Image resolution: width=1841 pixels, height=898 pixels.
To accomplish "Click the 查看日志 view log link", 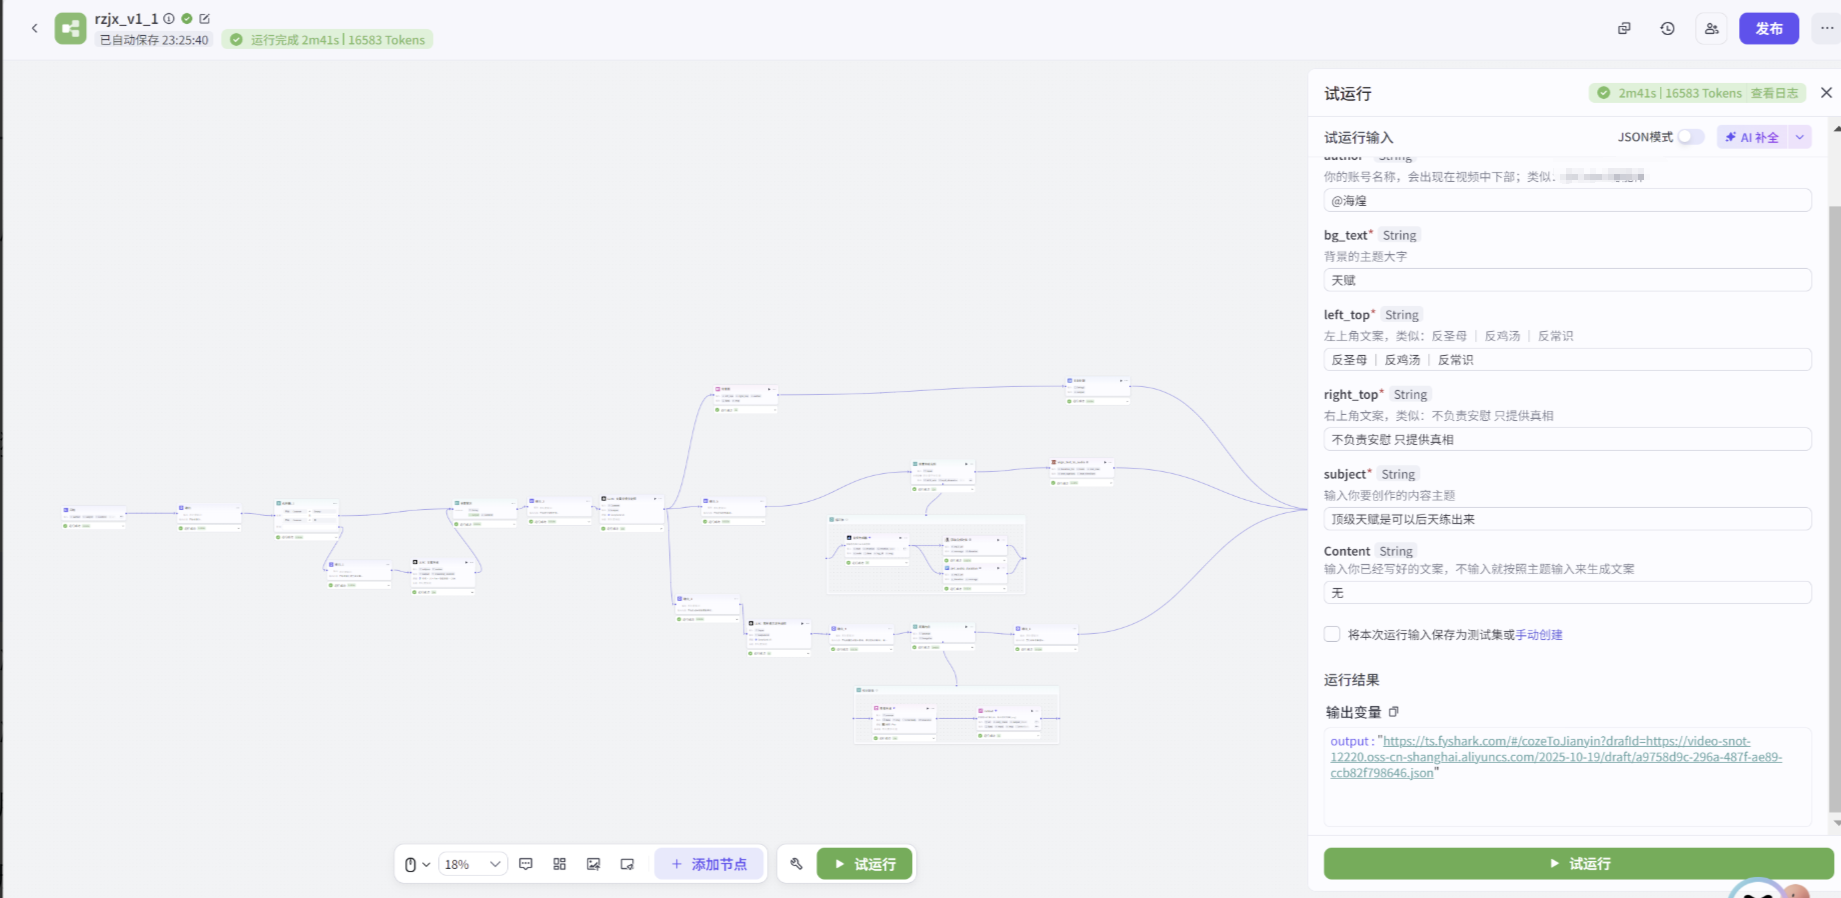I will (x=1774, y=93).
